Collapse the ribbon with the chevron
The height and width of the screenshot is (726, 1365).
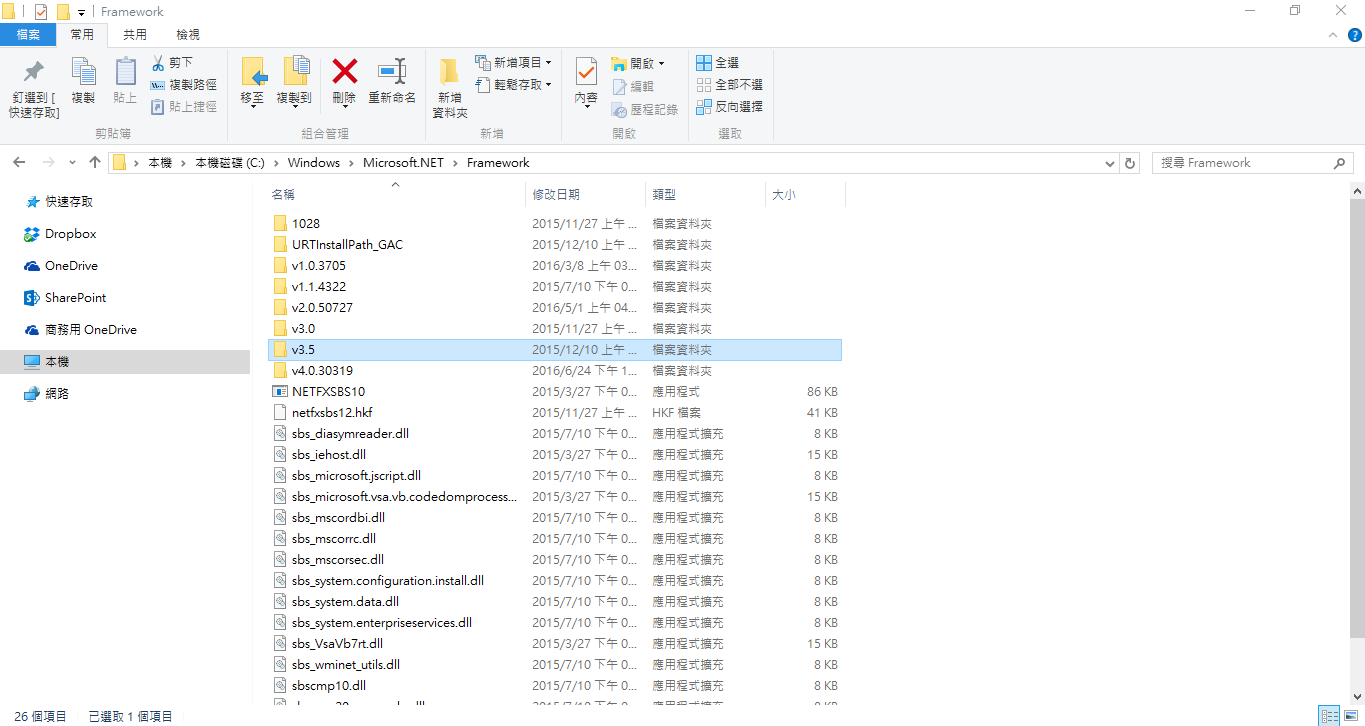click(x=1332, y=35)
